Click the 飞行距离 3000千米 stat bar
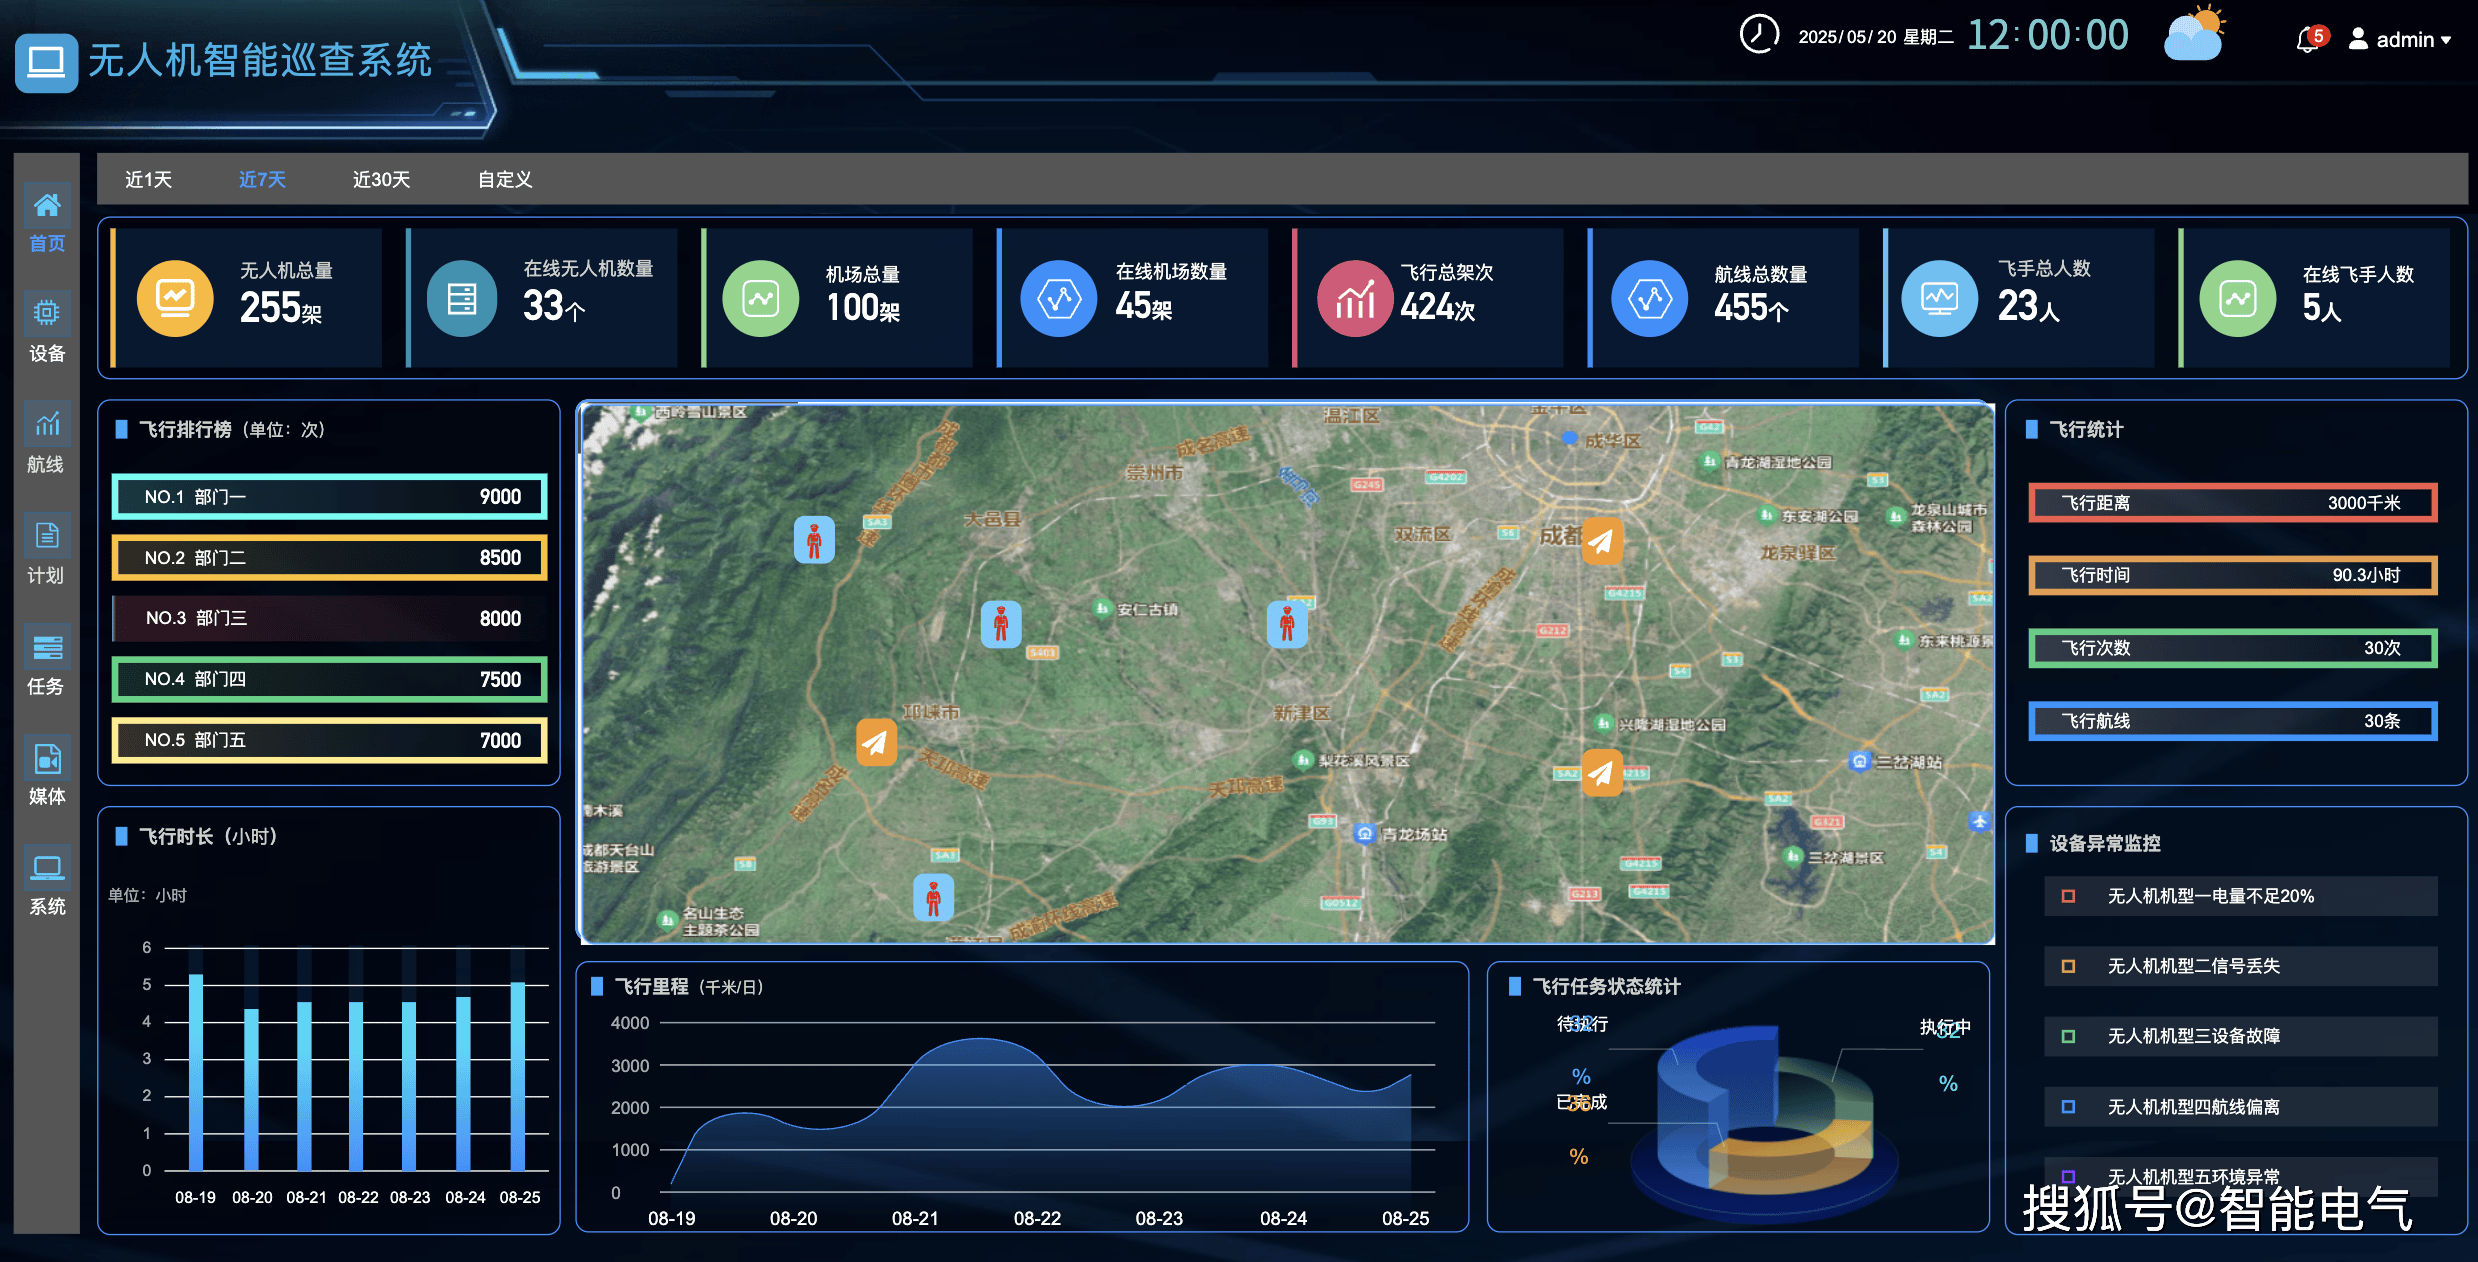 pos(2231,503)
